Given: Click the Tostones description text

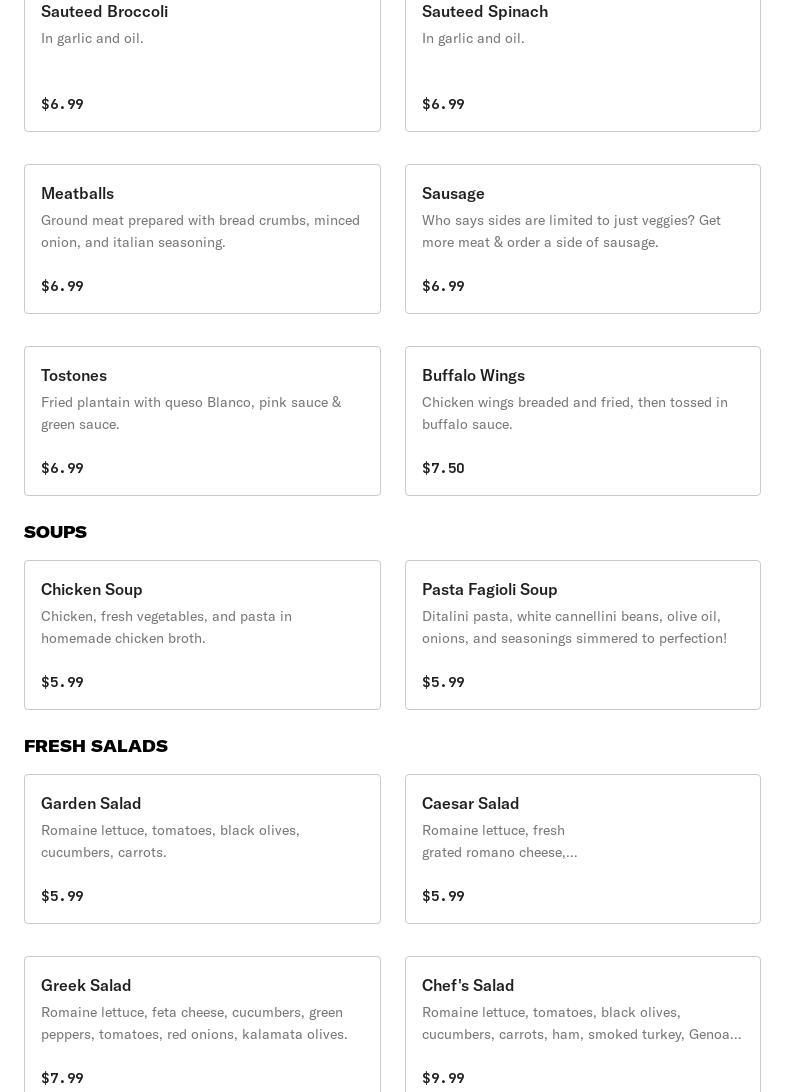Looking at the screenshot, I should click(191, 413).
